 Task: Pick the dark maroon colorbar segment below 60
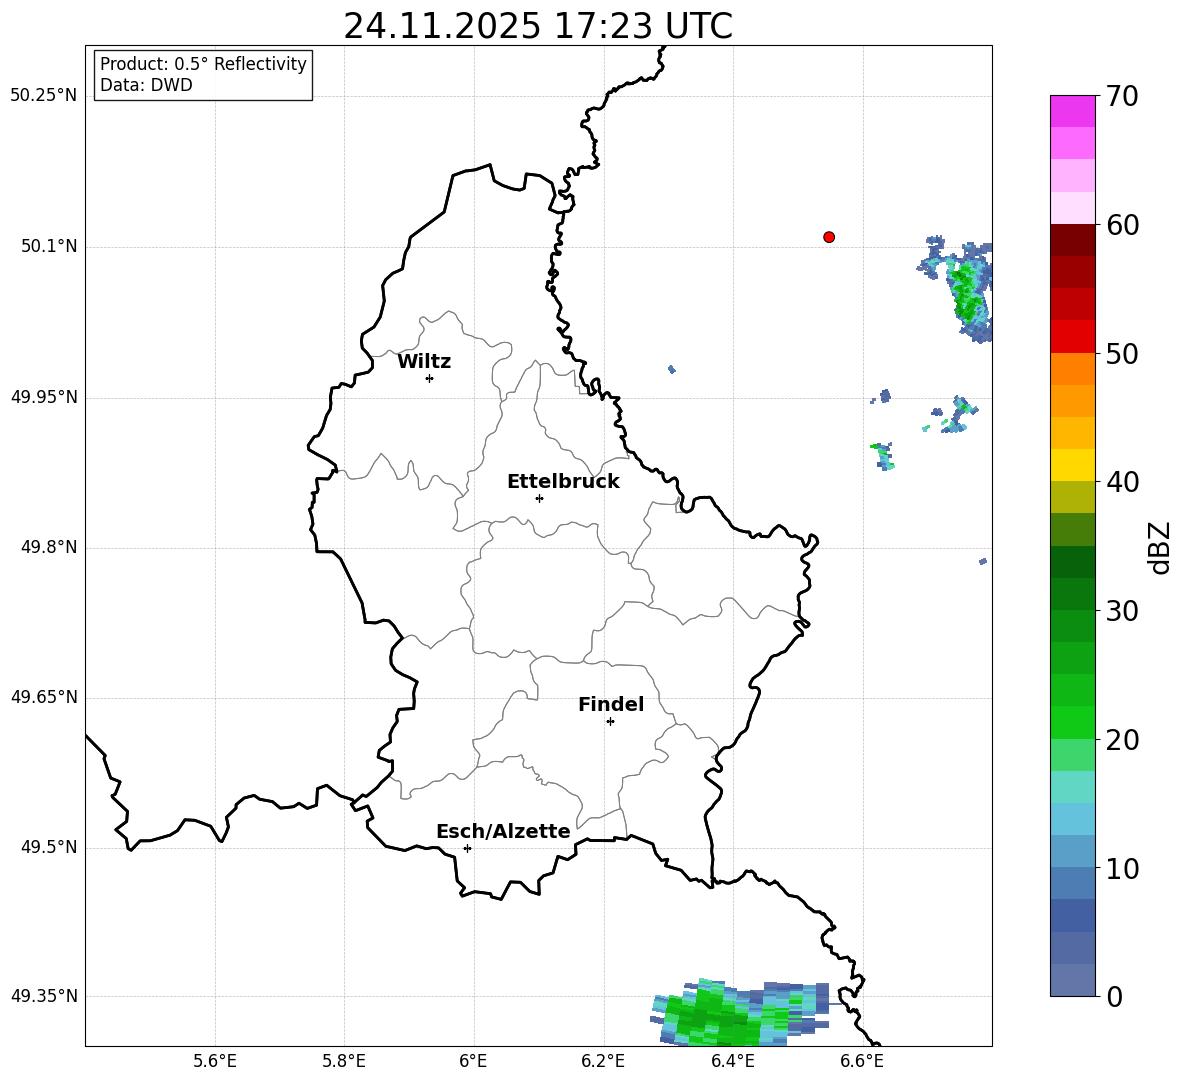pyautogui.click(x=1072, y=240)
